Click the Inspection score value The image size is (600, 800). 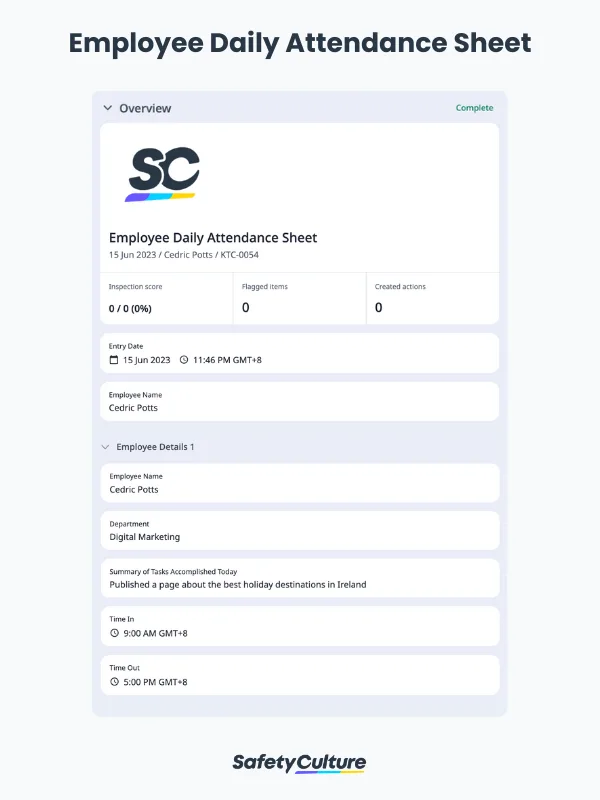131,307
